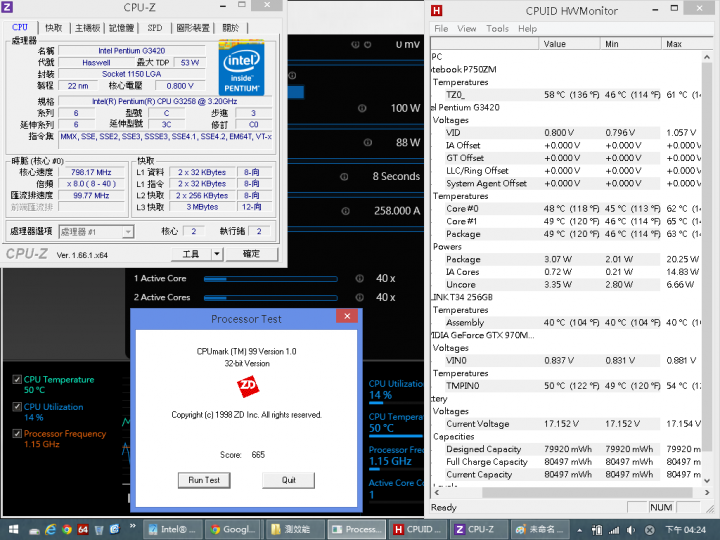Screen dimensions: 720x540
Task: Click the 確定 button in CPU-Z
Action: point(251,254)
